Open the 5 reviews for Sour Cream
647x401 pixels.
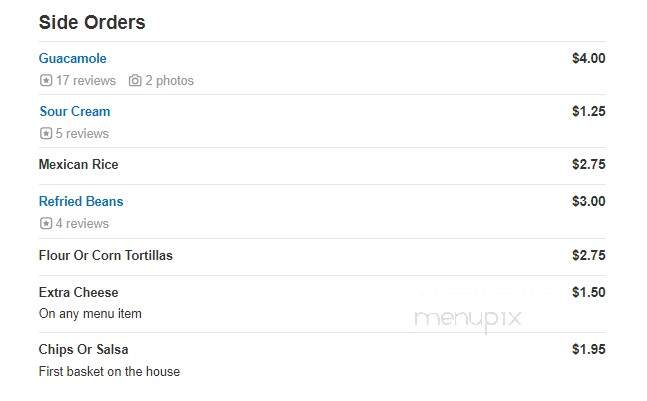click(82, 134)
